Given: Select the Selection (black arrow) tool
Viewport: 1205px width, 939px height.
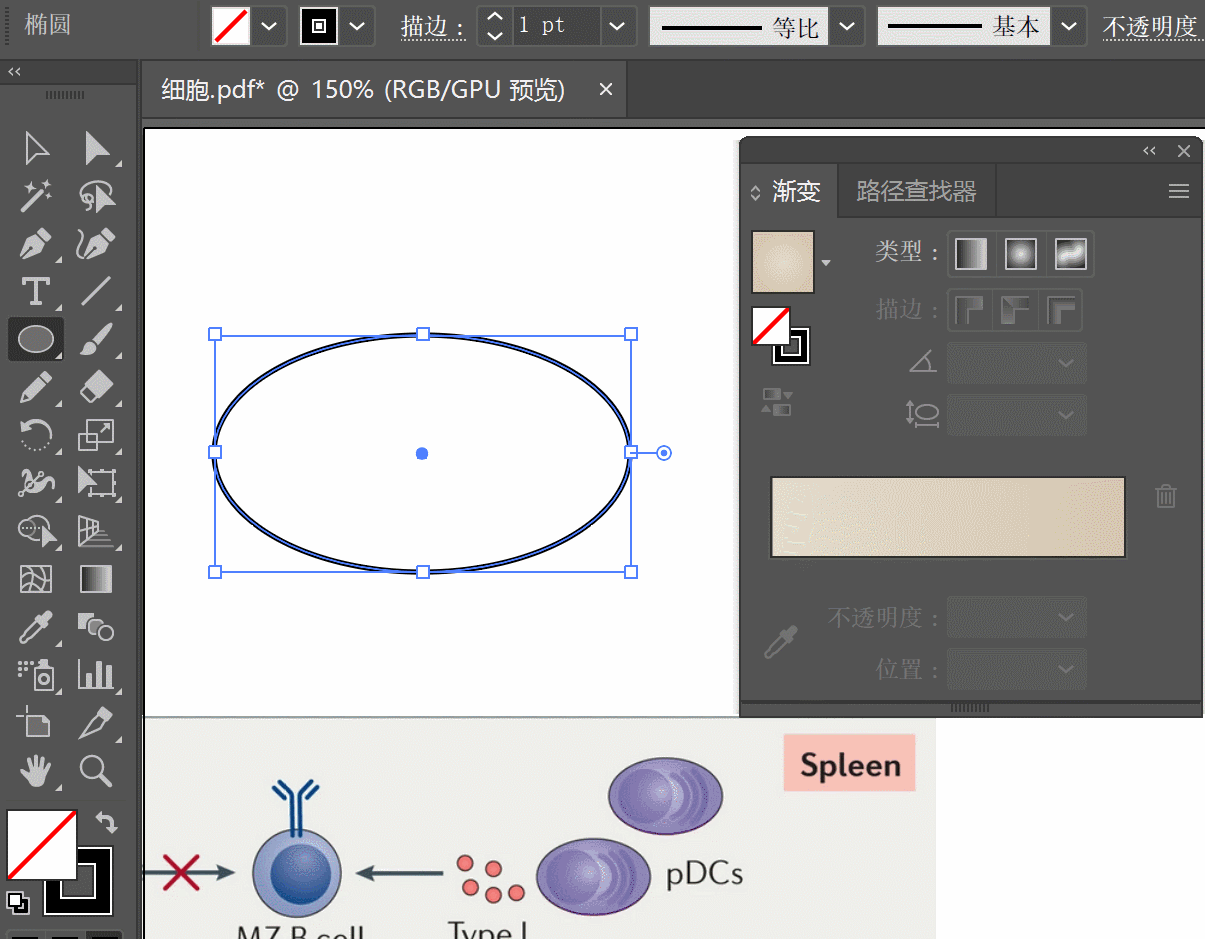Looking at the screenshot, I should pyautogui.click(x=37, y=149).
